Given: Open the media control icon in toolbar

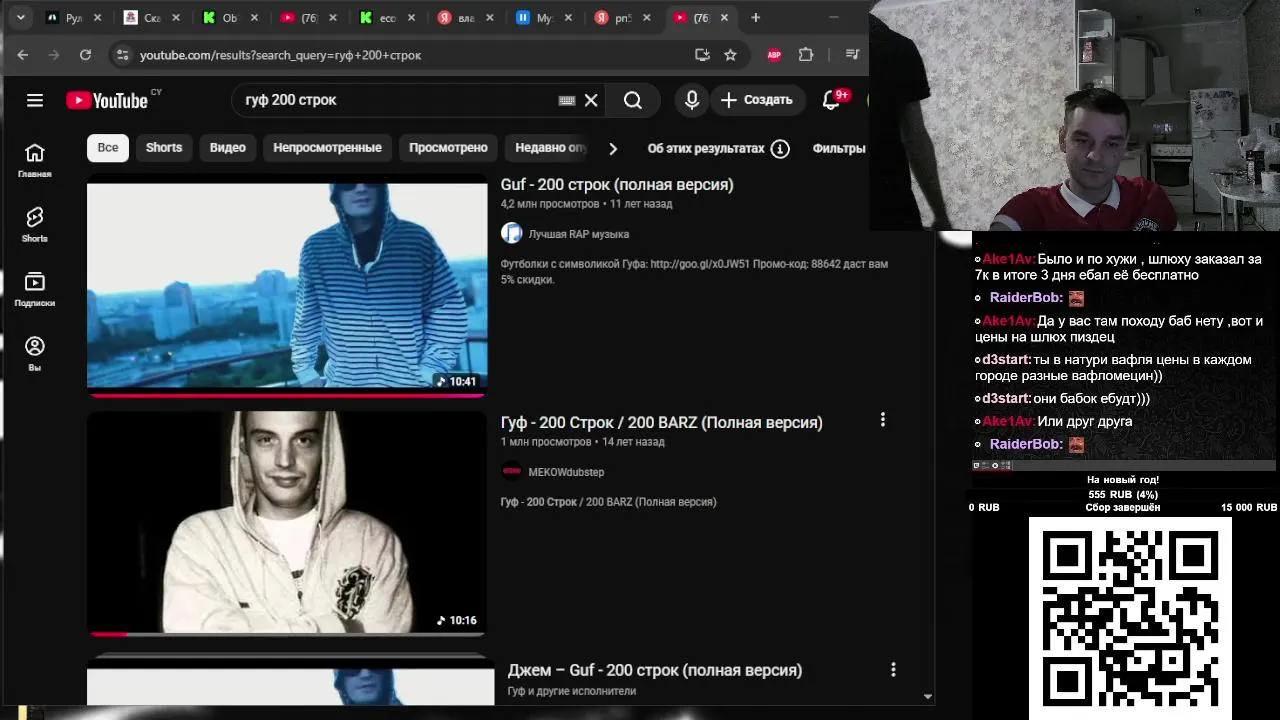Looking at the screenshot, I should [x=852, y=55].
